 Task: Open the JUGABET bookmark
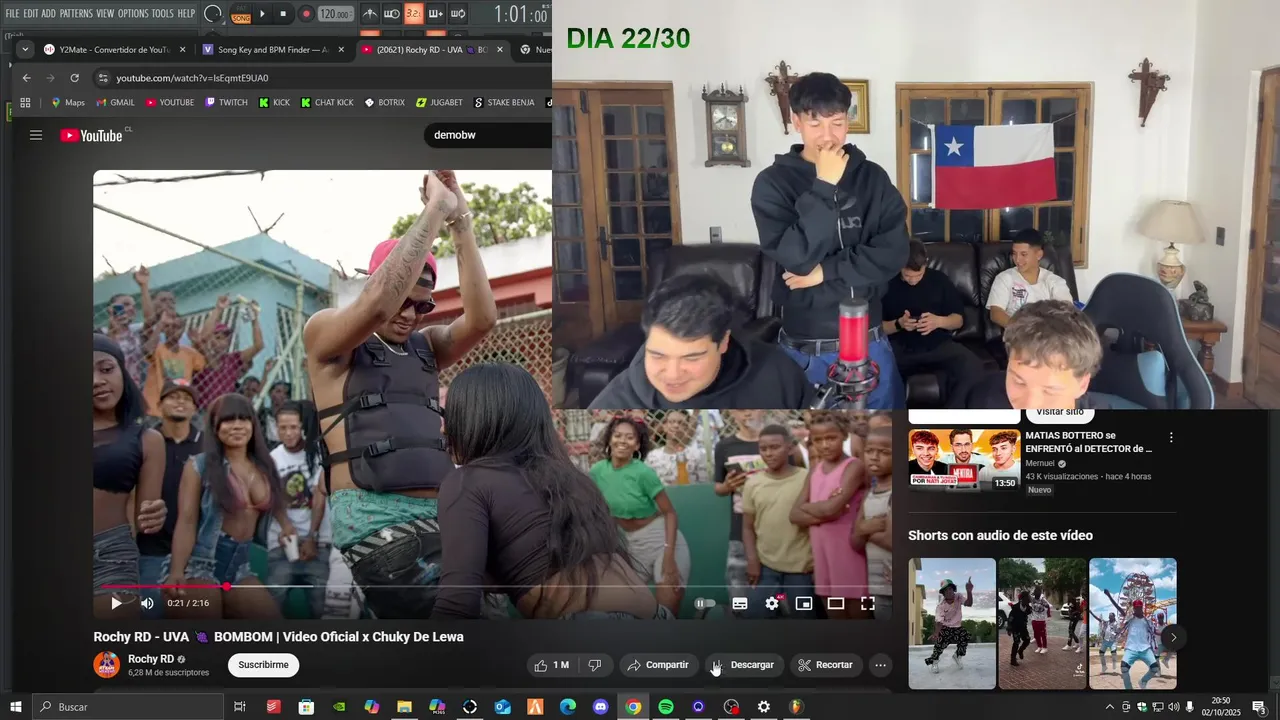[439, 102]
